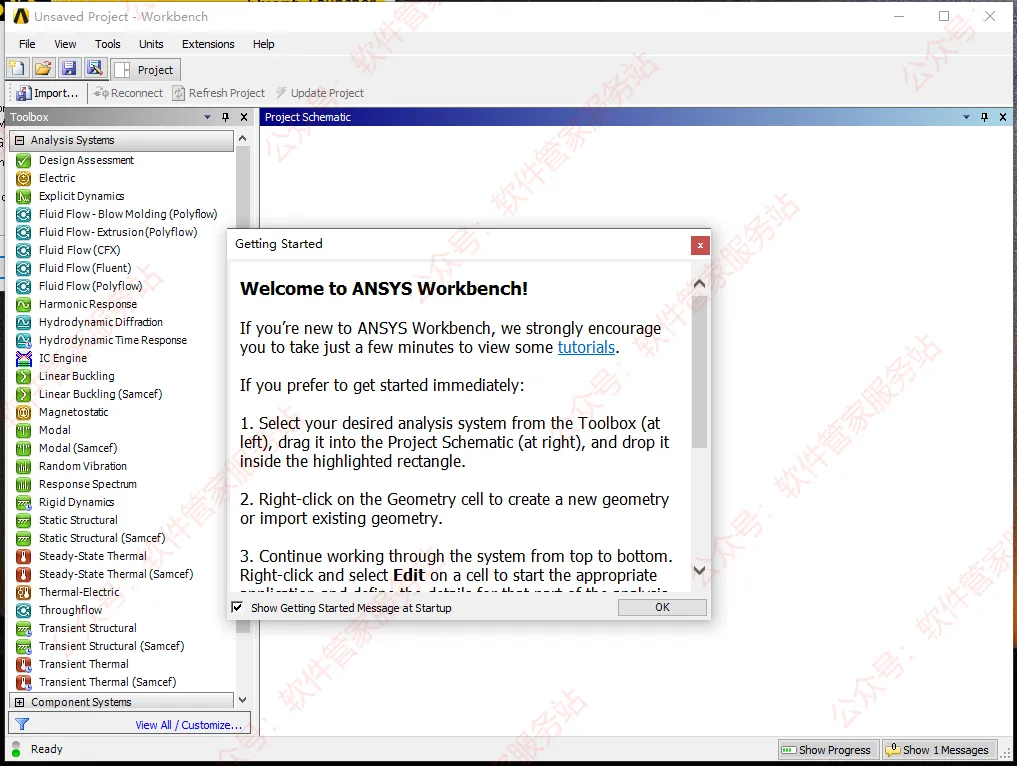Select the Transient Thermal icon
The image size is (1017, 766).
pyautogui.click(x=23, y=664)
